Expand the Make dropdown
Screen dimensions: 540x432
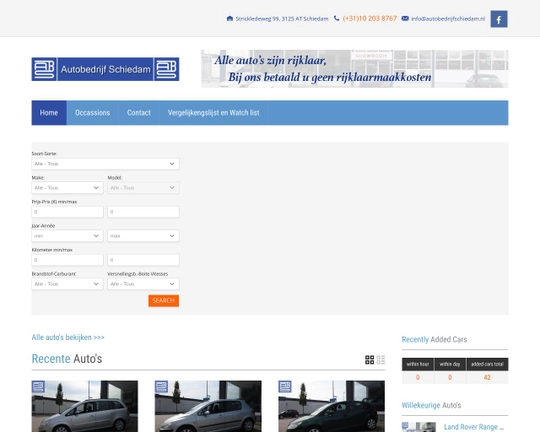click(68, 188)
